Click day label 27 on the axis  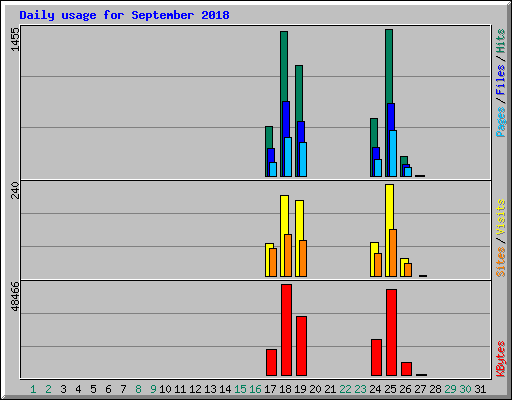(420, 389)
